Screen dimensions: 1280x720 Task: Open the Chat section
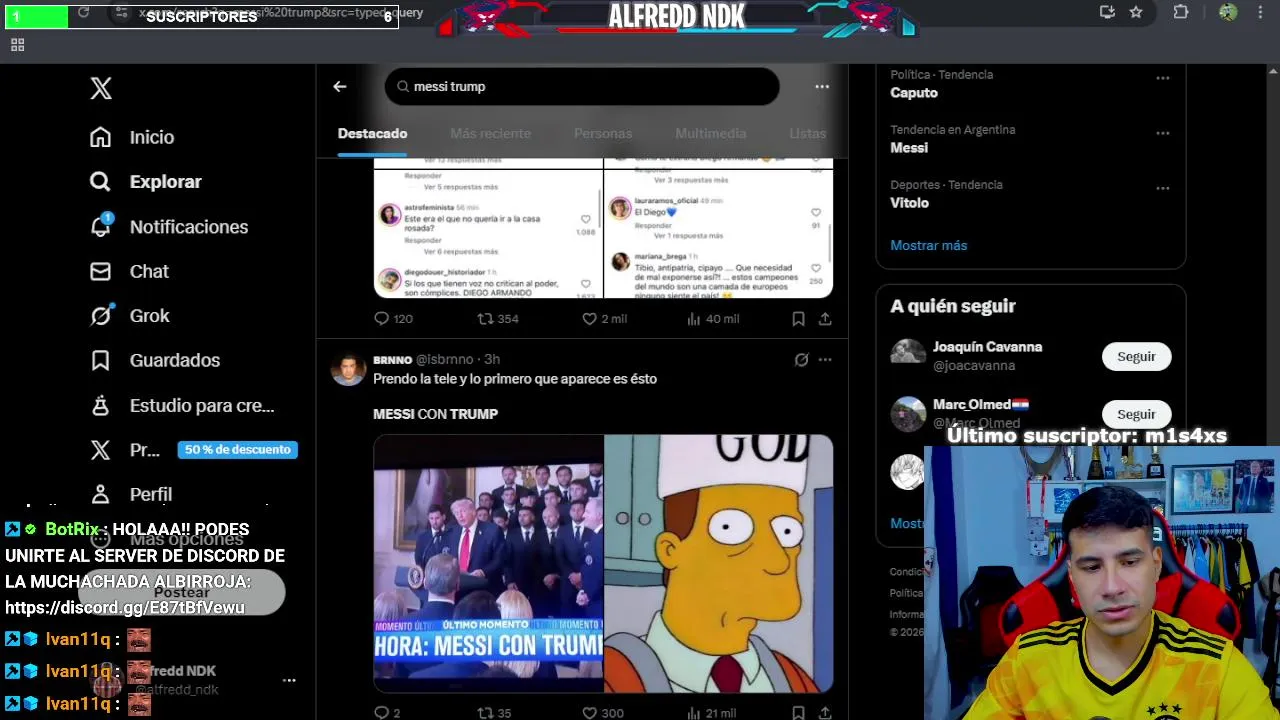[x=129, y=271]
